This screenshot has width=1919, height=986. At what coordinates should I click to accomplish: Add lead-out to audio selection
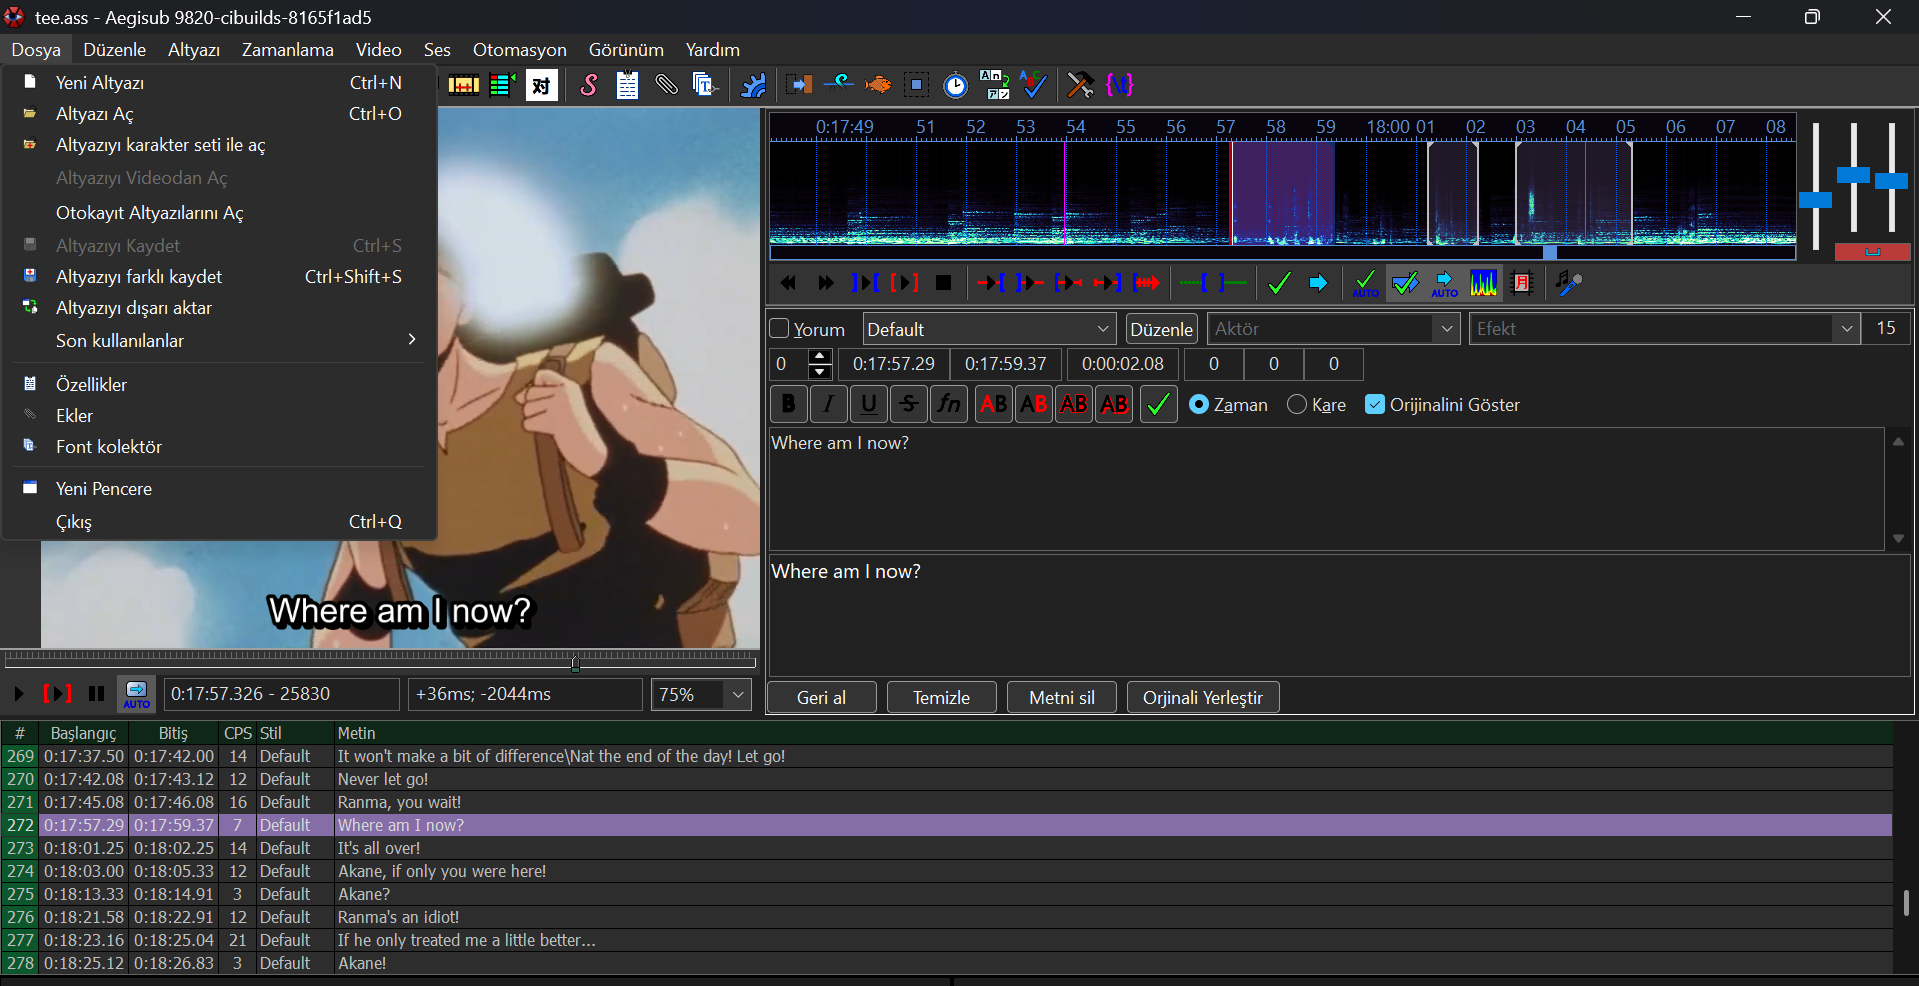(1233, 283)
